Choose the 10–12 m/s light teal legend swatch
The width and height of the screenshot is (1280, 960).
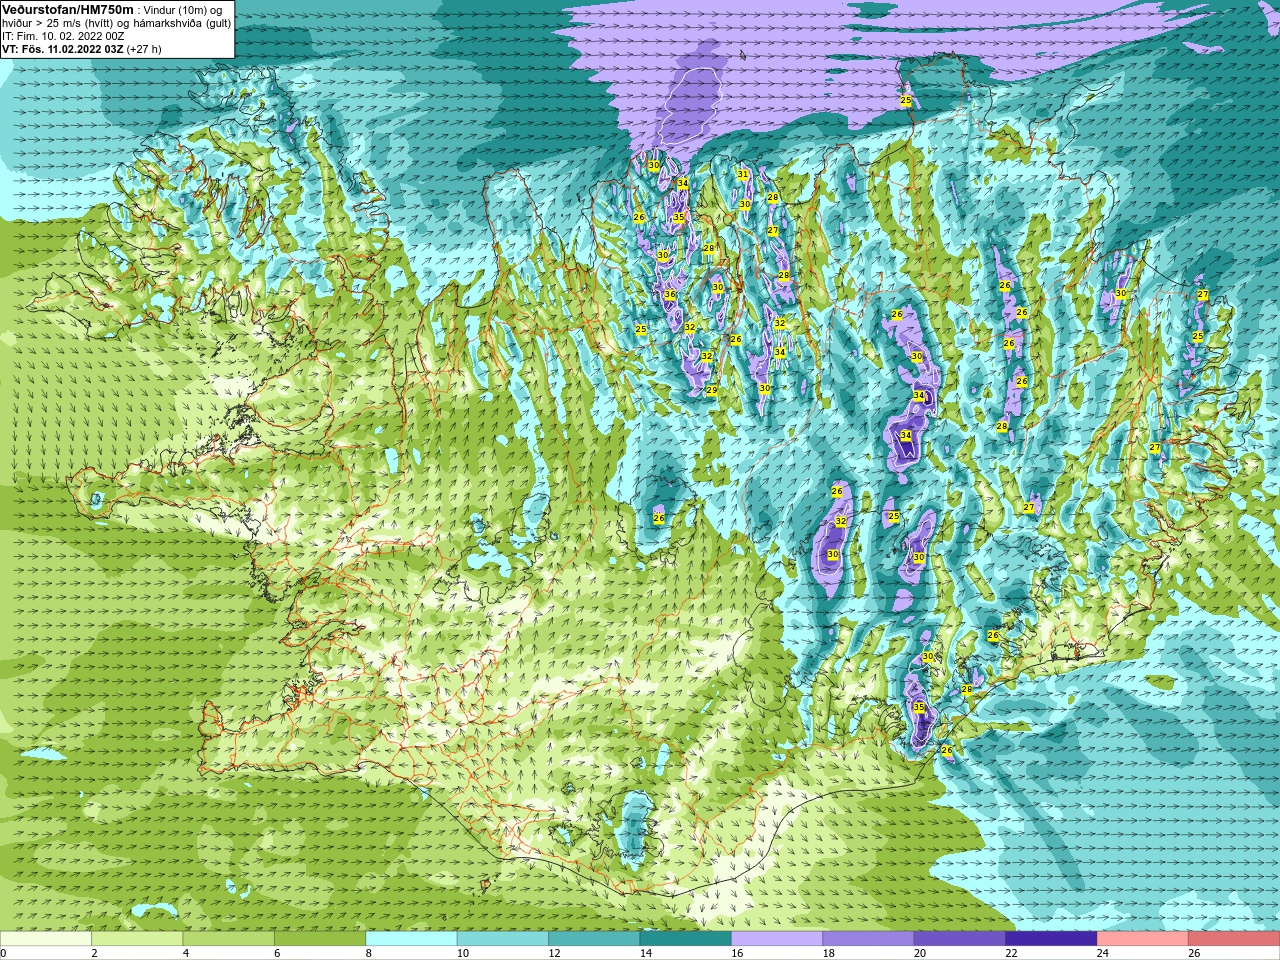pyautogui.click(x=503, y=939)
